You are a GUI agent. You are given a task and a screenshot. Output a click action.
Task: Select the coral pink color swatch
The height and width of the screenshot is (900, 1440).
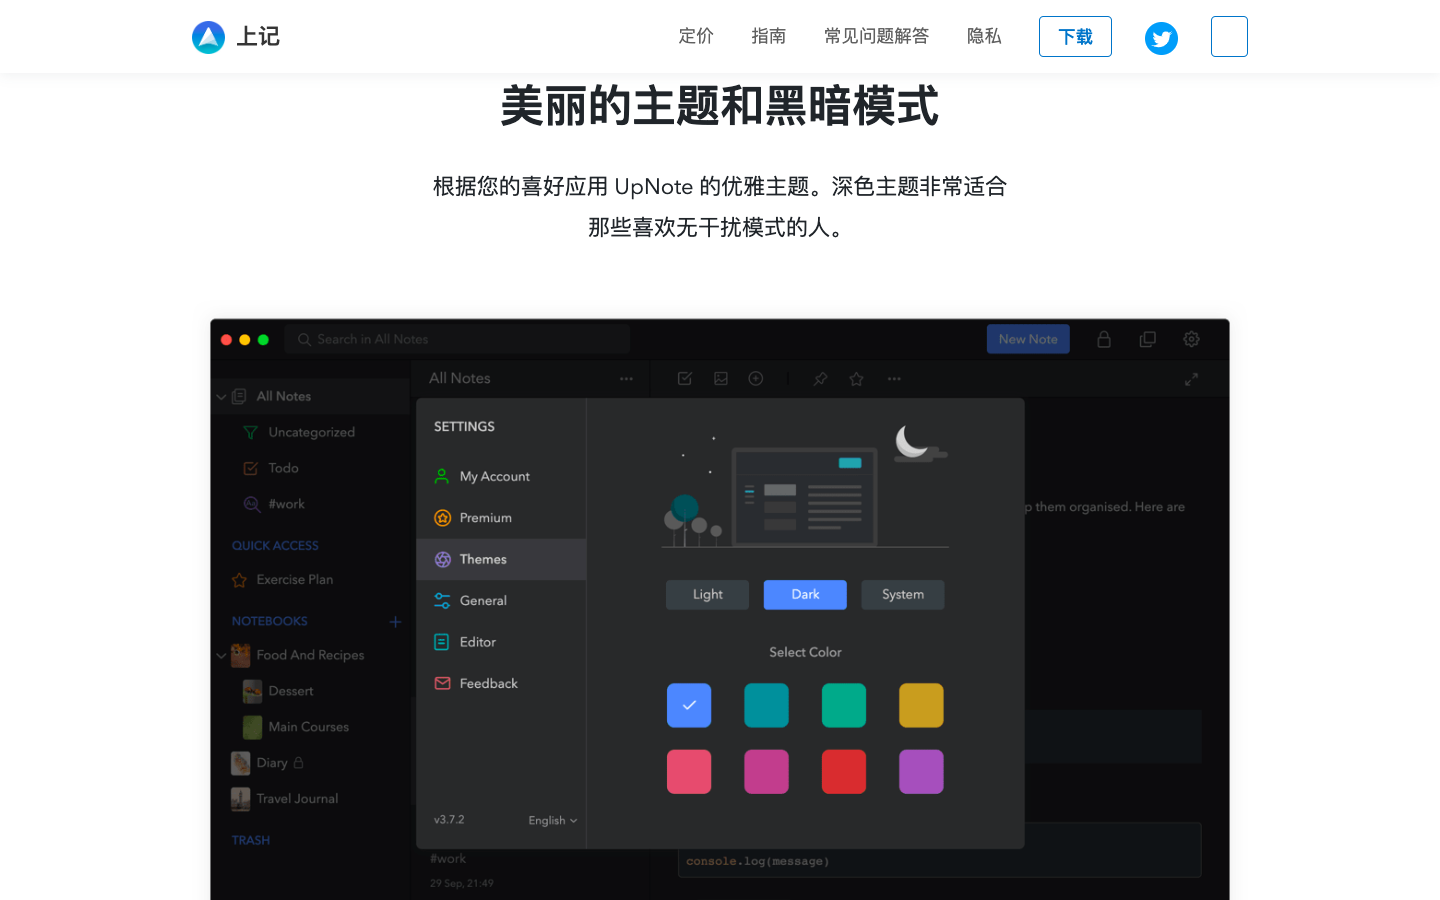[x=689, y=772]
